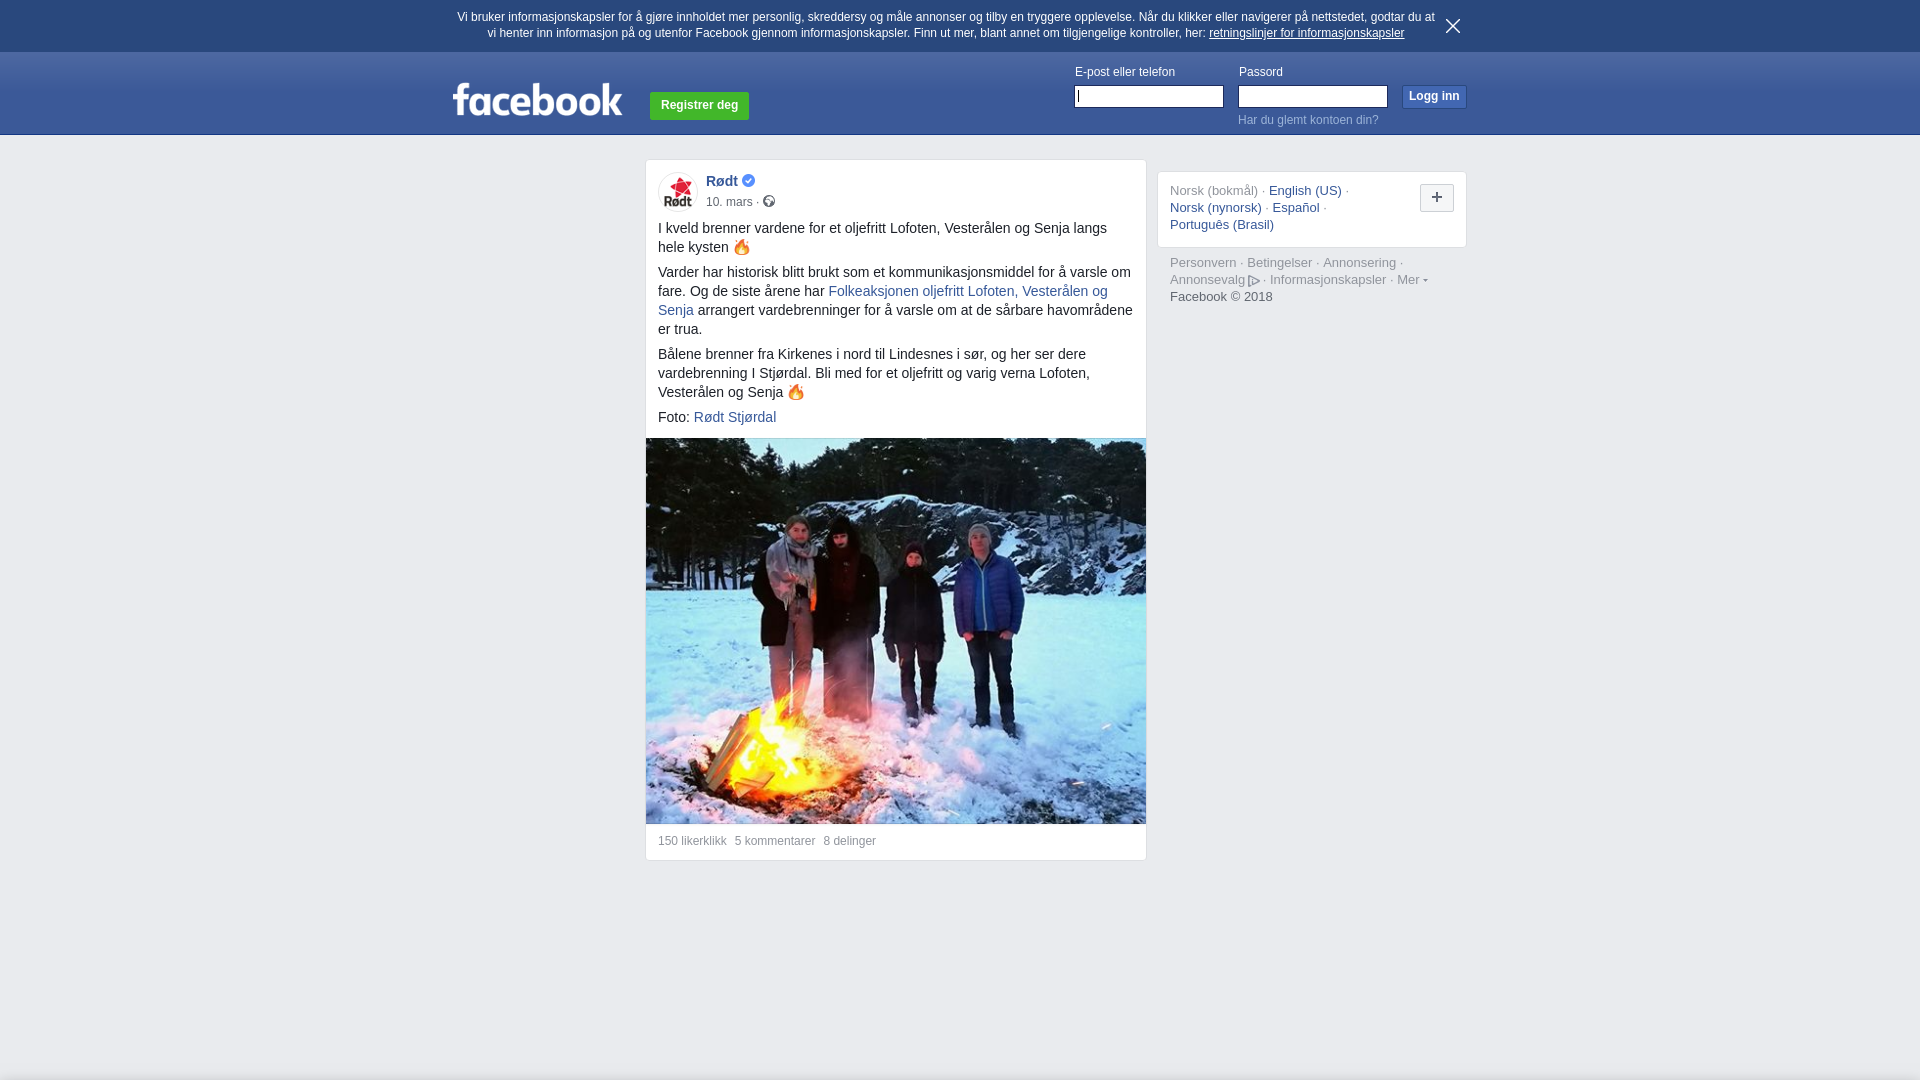Image resolution: width=1920 pixels, height=1080 pixels.
Task: View the 5 kommentarer on the post
Action: (775, 841)
